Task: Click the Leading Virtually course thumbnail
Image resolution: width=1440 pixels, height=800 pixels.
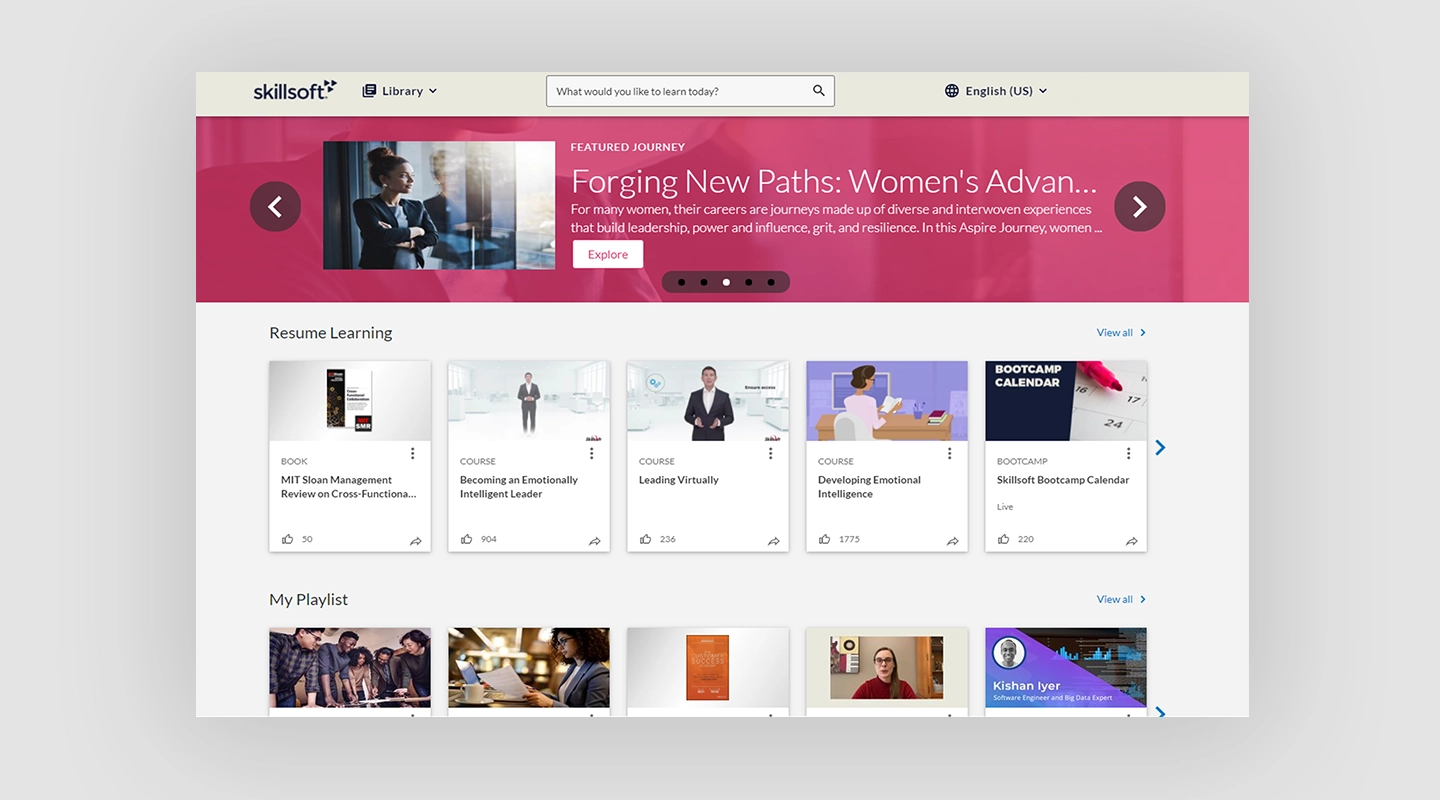Action: (708, 401)
